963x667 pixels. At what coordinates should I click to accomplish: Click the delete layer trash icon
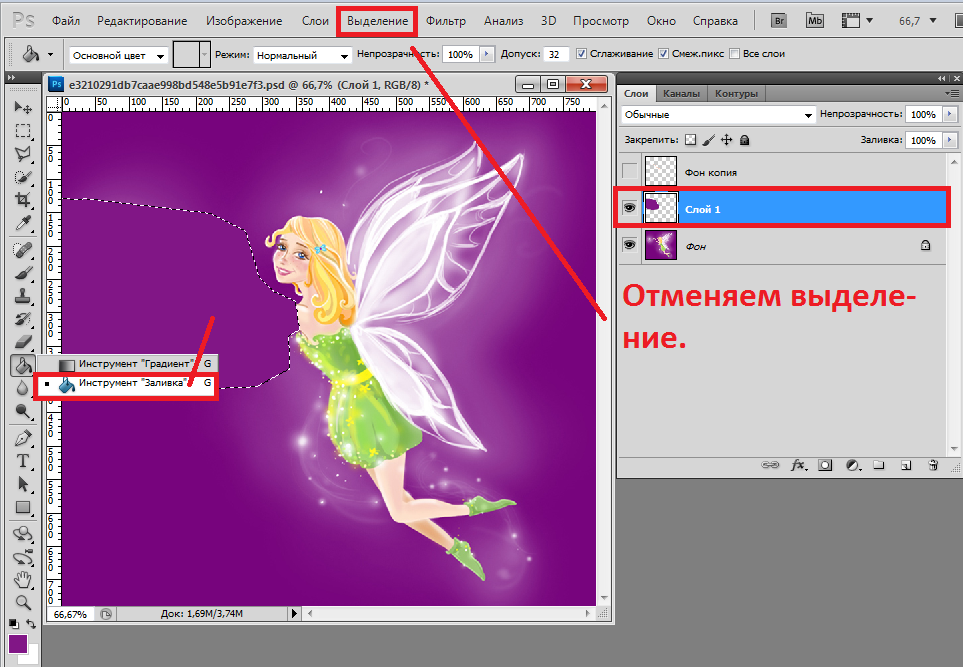(x=932, y=465)
